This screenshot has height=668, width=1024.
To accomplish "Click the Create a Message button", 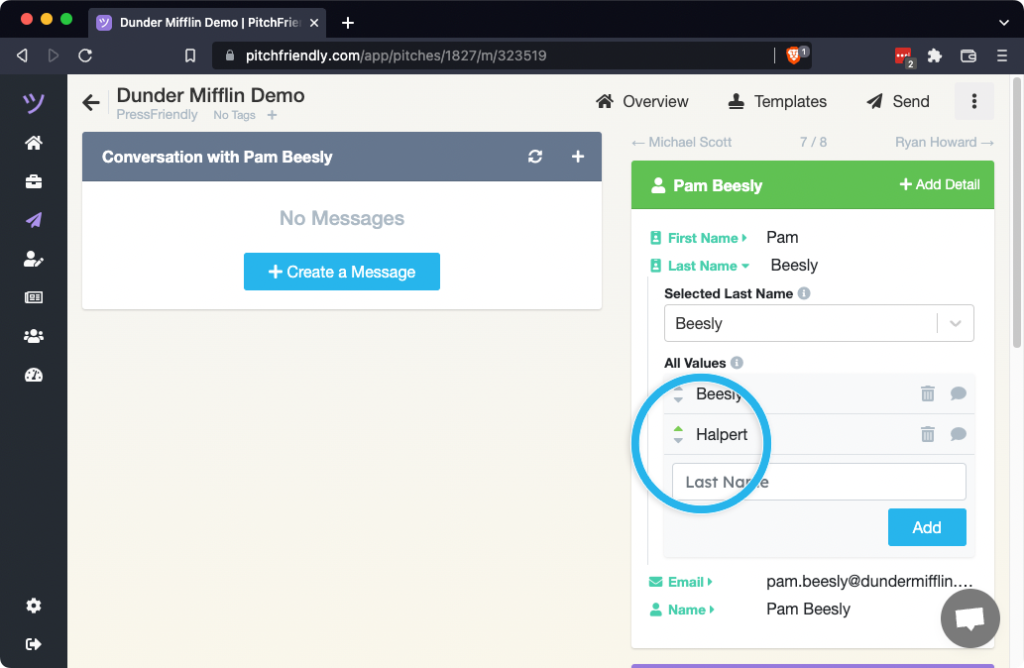I will pos(342,272).
